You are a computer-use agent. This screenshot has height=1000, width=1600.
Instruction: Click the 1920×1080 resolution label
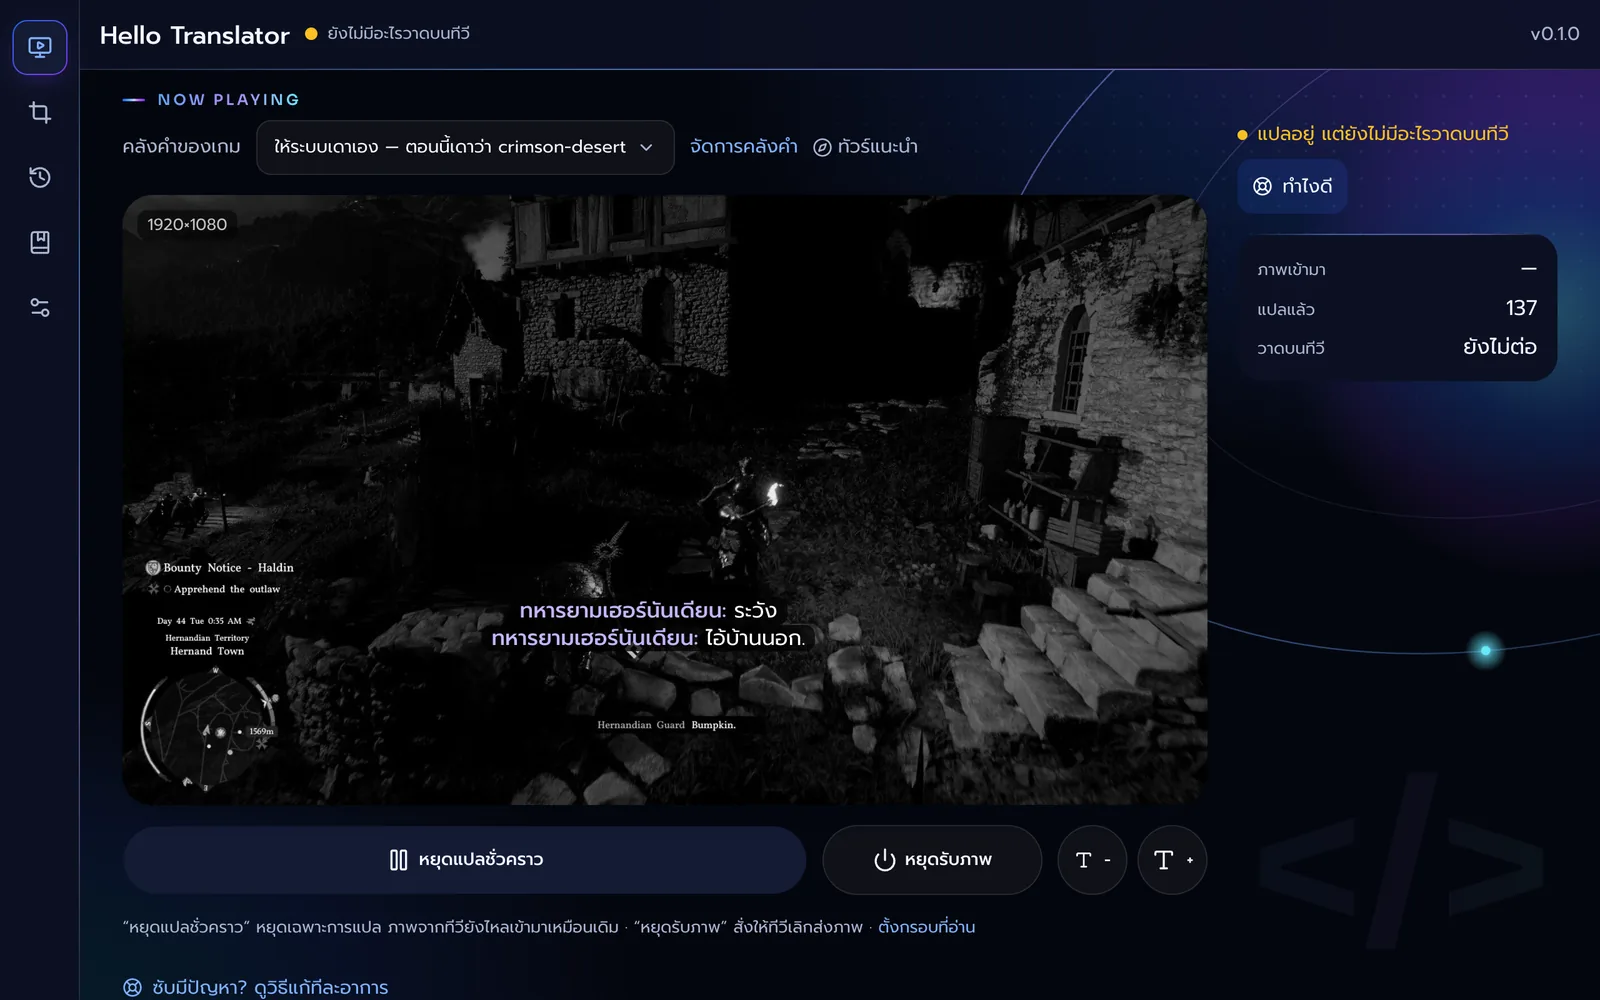point(187,224)
